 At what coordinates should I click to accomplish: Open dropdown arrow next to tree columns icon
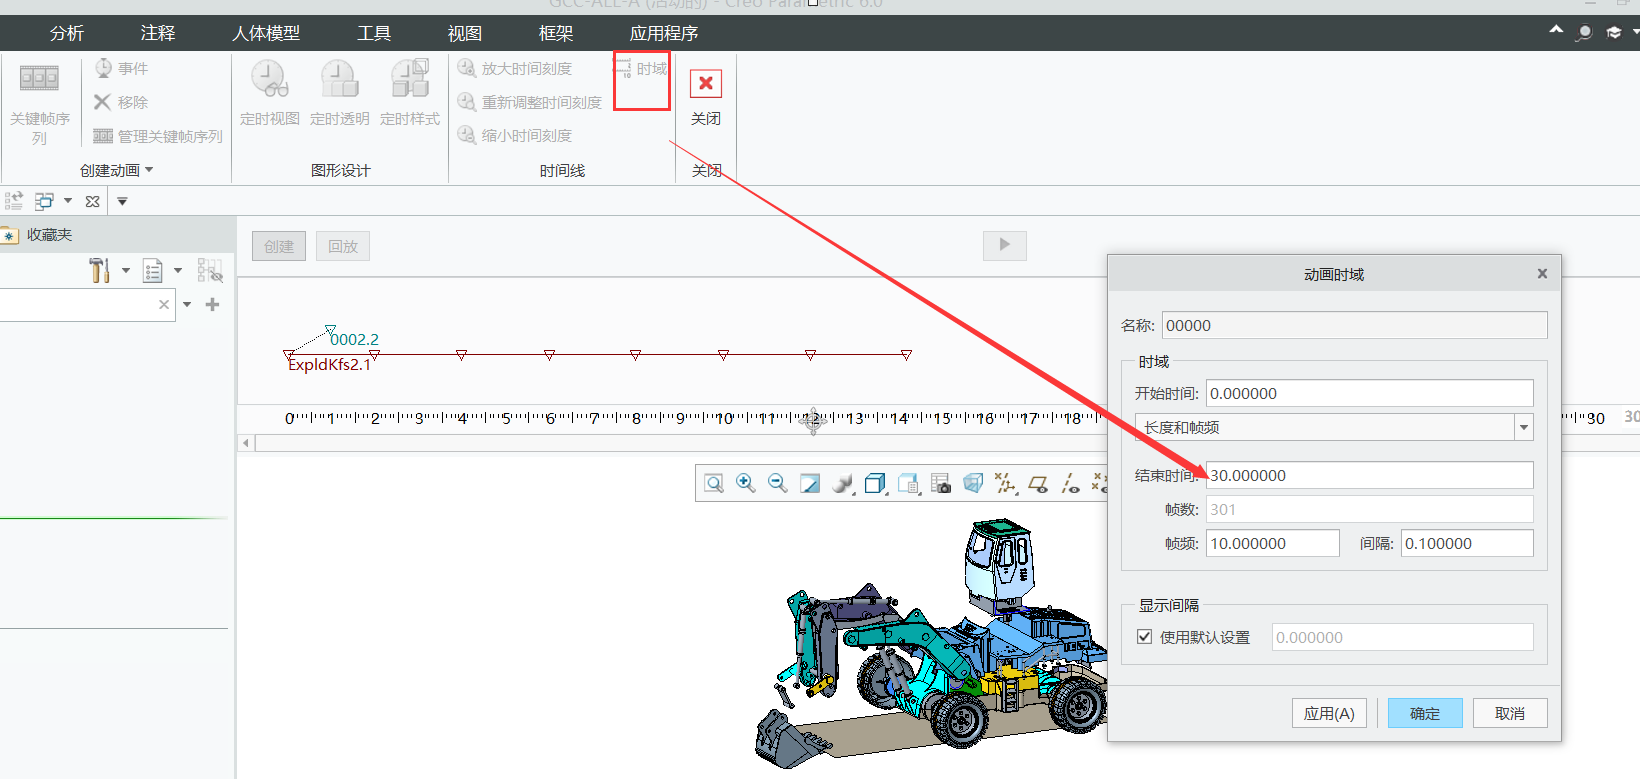pos(178,270)
